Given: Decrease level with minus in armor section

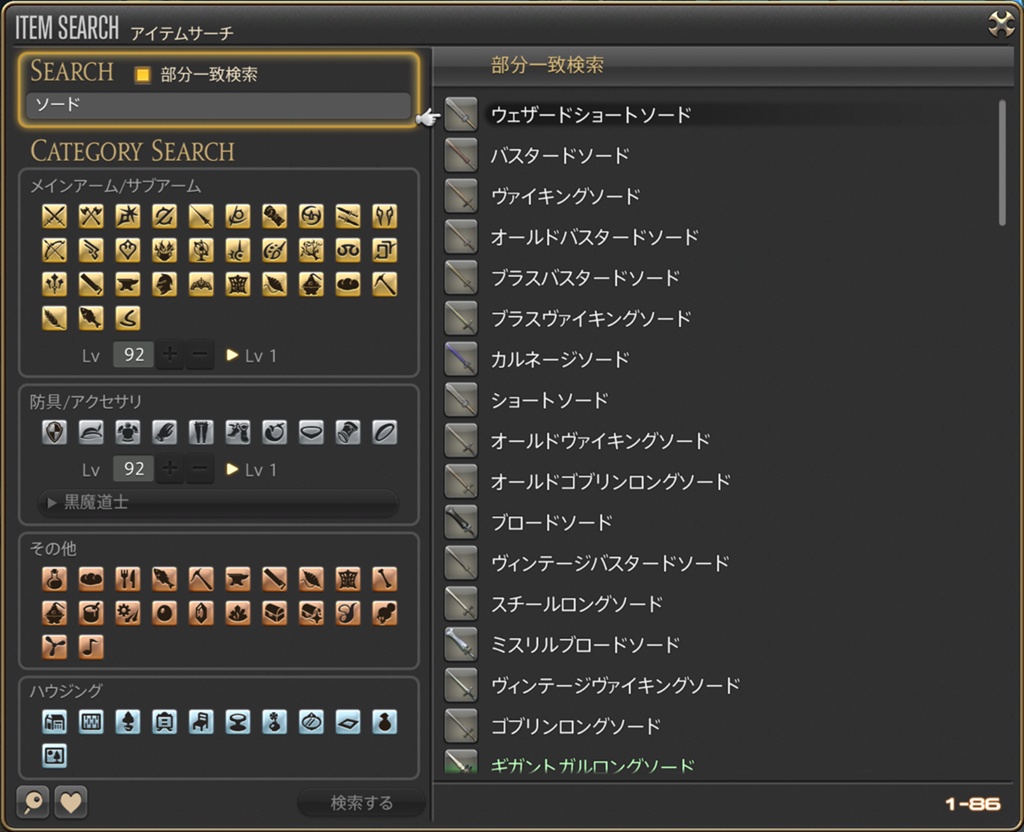Looking at the screenshot, I should 200,469.
